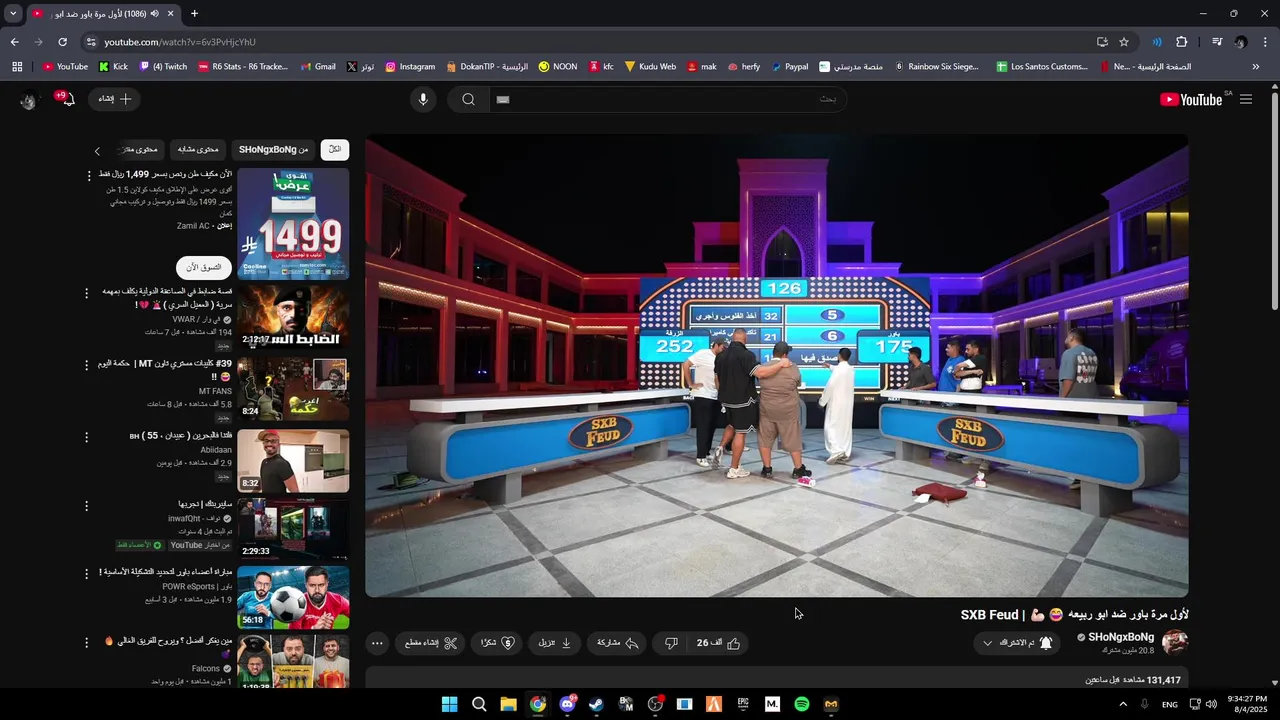Open the Gmail bookmark
Viewport: 1280px width, 720px height.
tap(317, 67)
